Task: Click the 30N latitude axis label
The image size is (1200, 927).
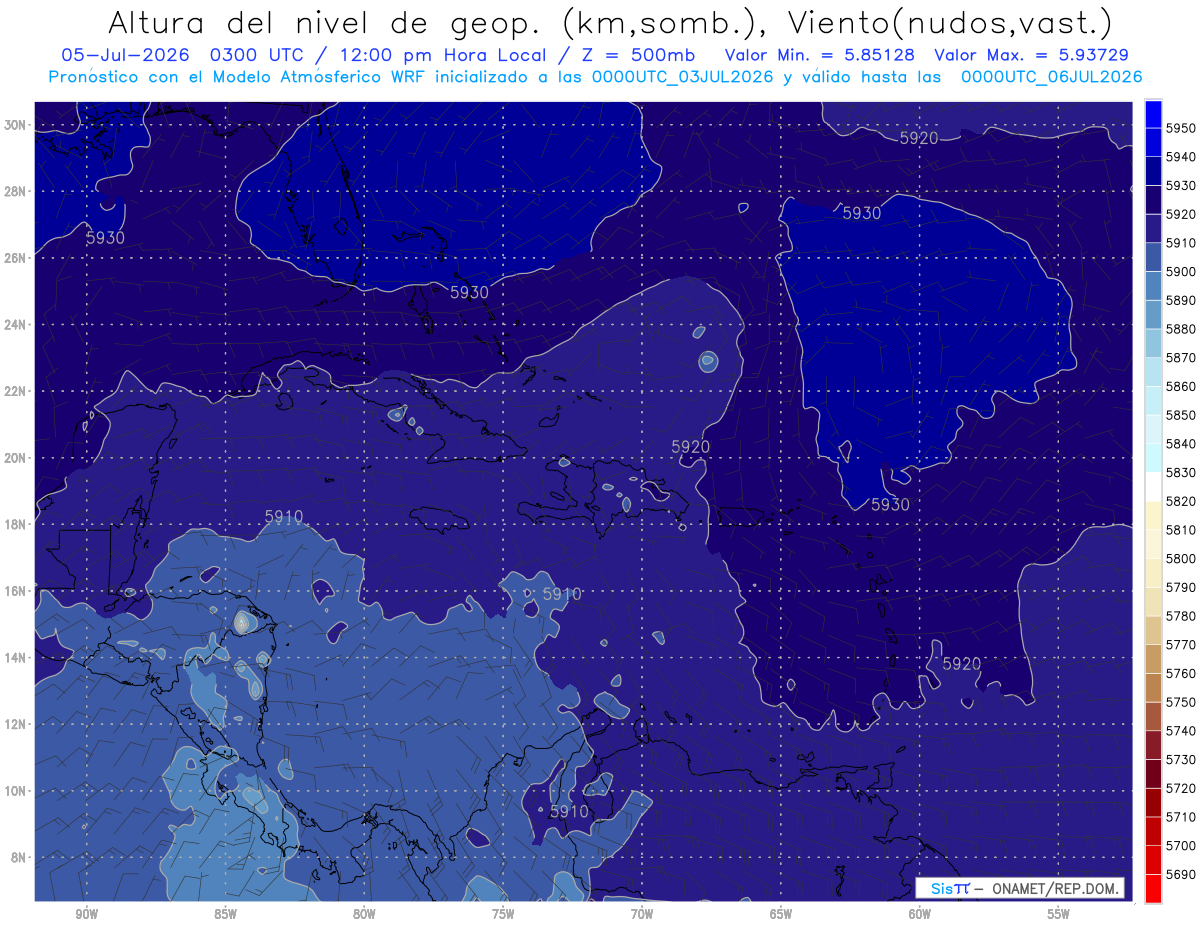Action: [15, 125]
